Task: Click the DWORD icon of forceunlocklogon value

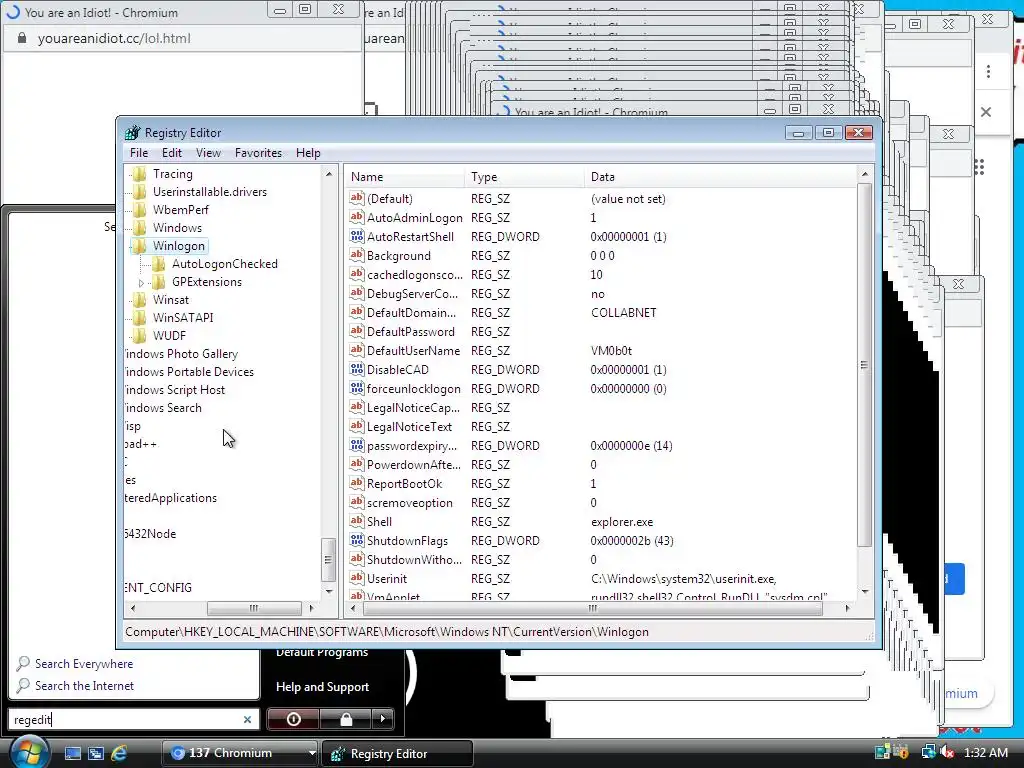Action: pyautogui.click(x=357, y=388)
